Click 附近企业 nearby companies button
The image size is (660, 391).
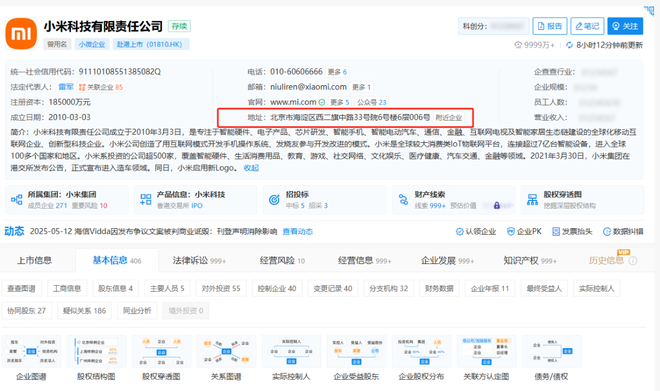[x=448, y=117]
